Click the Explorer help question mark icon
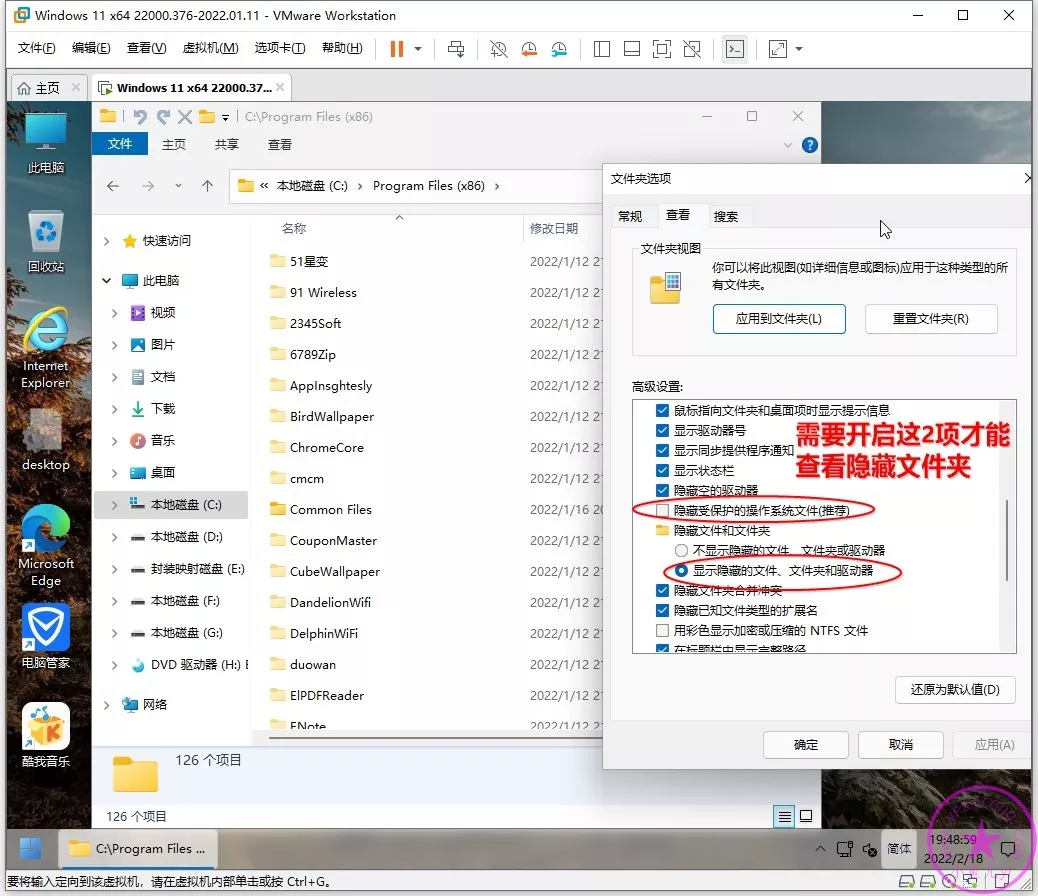 [x=810, y=144]
